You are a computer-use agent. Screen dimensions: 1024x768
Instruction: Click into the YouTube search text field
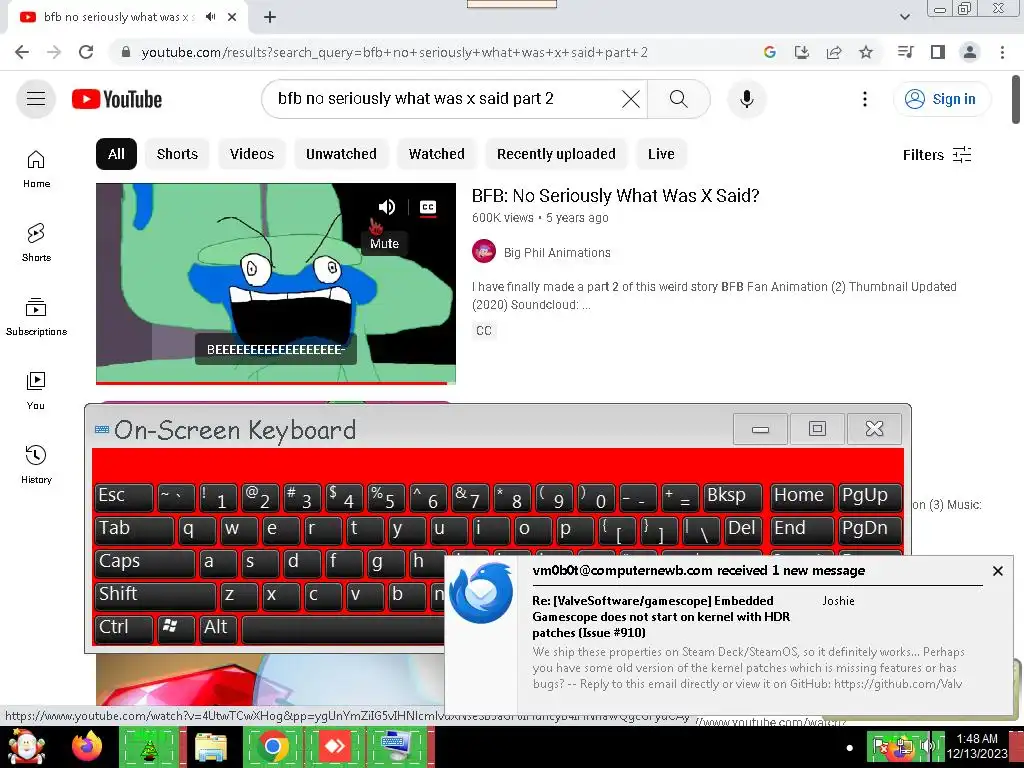point(444,99)
